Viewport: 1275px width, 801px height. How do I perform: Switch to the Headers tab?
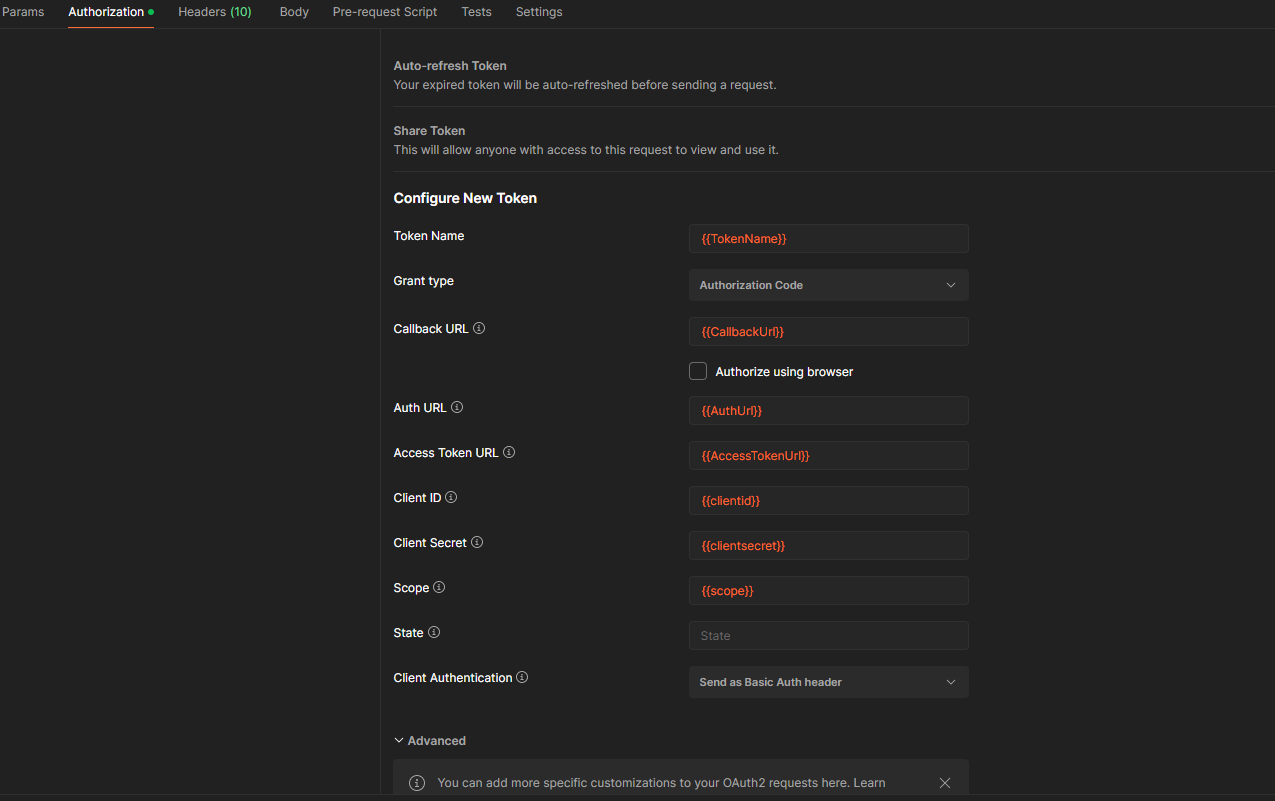tap(214, 12)
